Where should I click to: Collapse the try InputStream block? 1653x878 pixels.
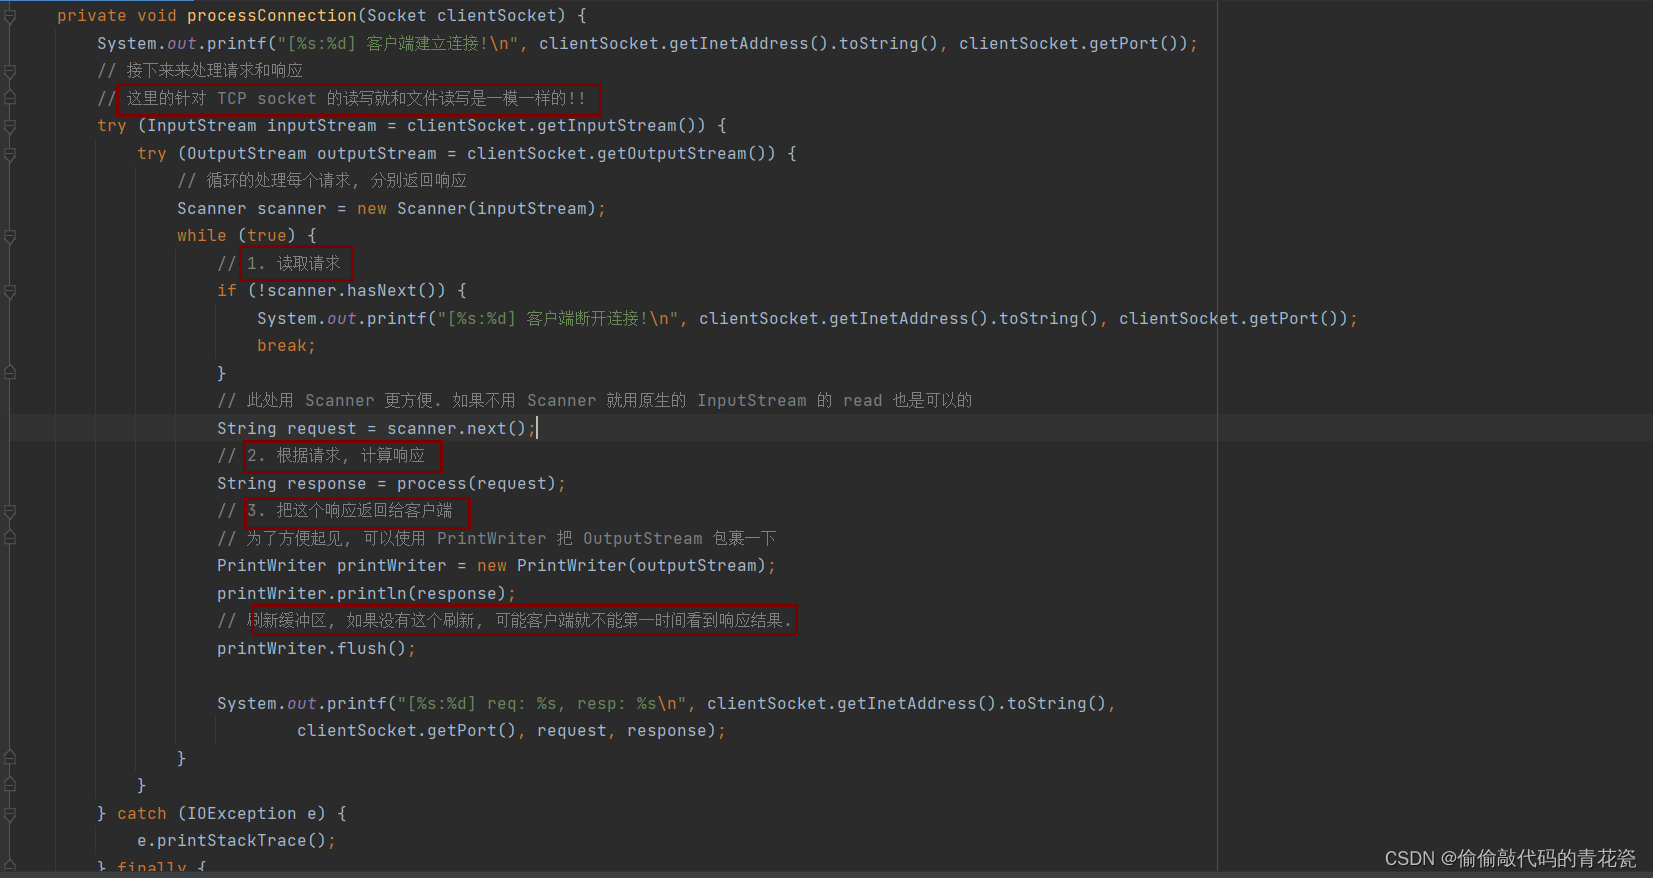pos(10,126)
